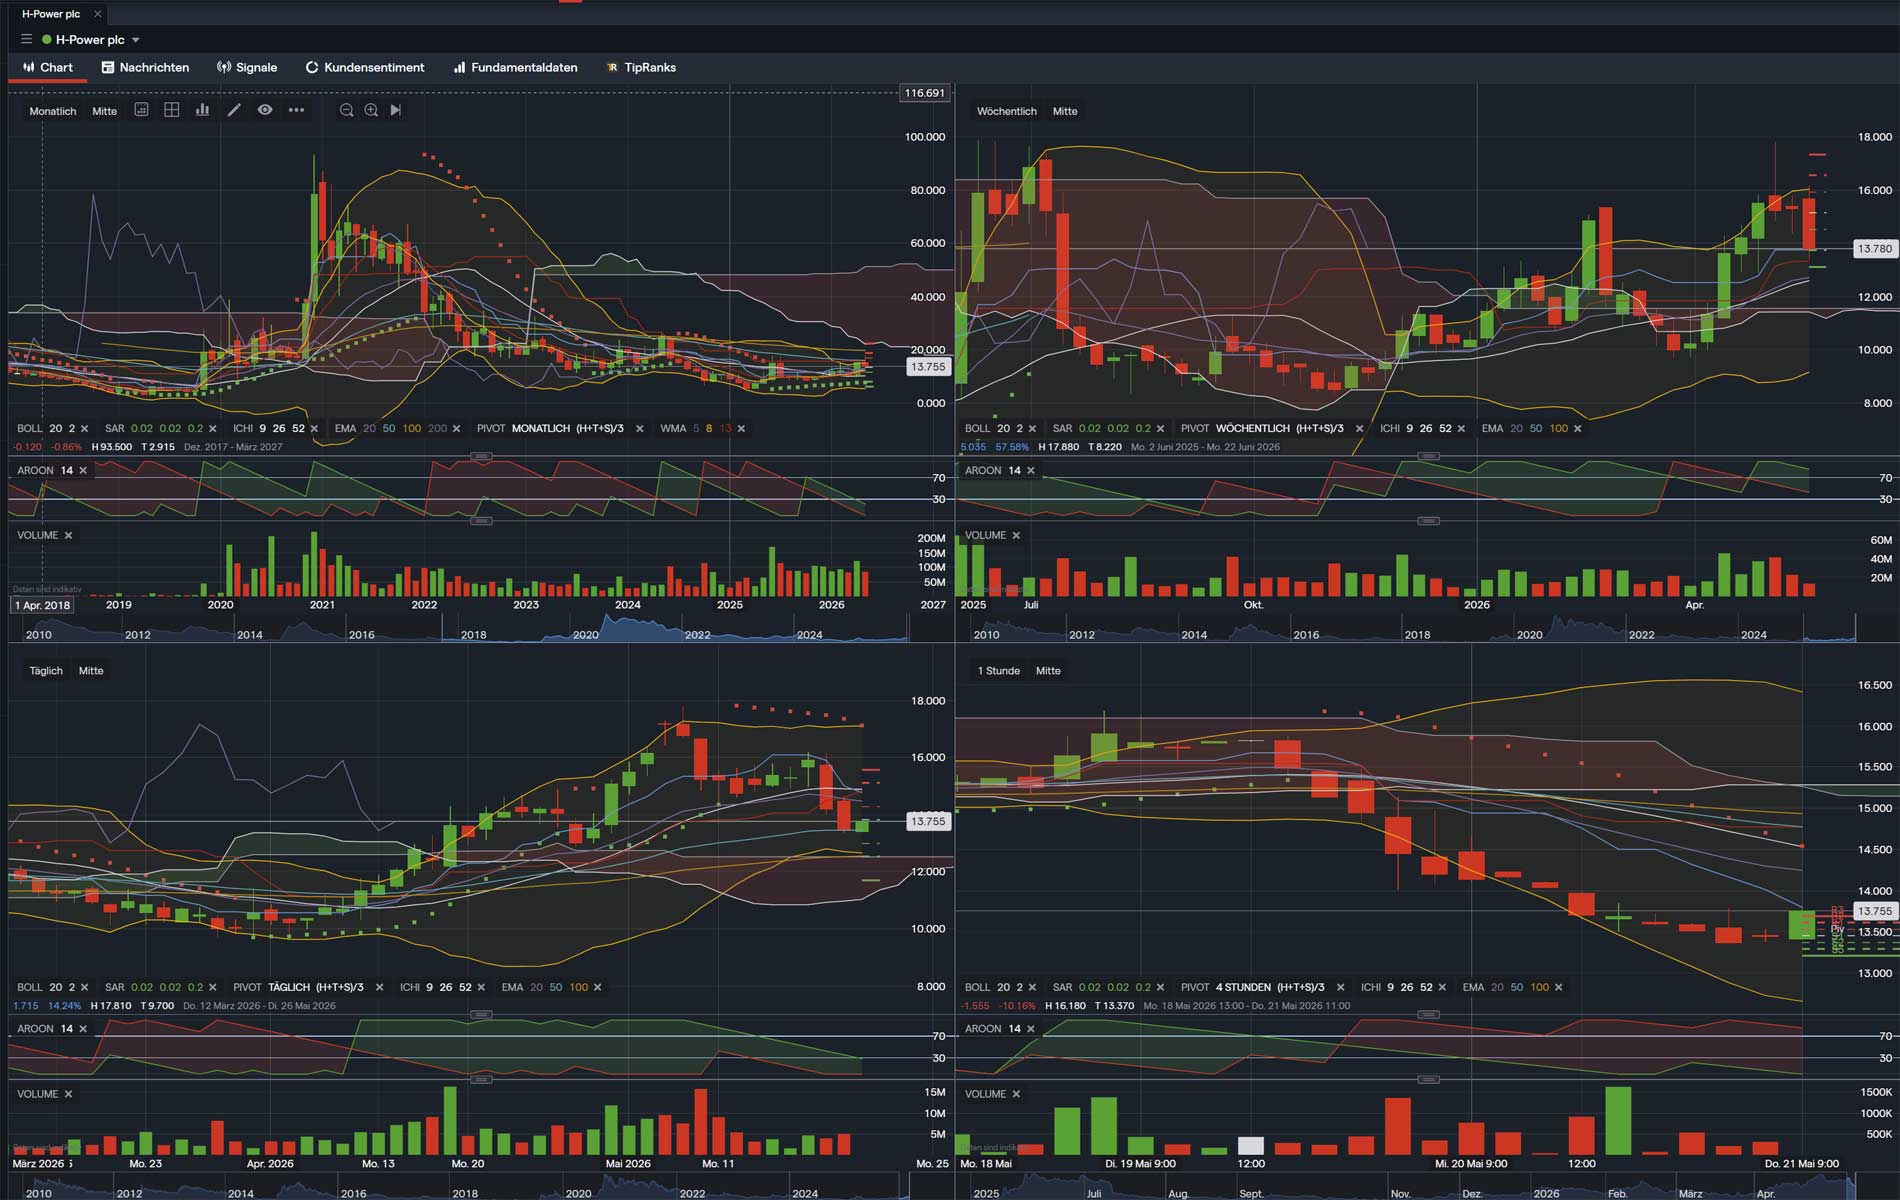Toggle the eye visibility icon in chart toolbar

pyautogui.click(x=265, y=110)
